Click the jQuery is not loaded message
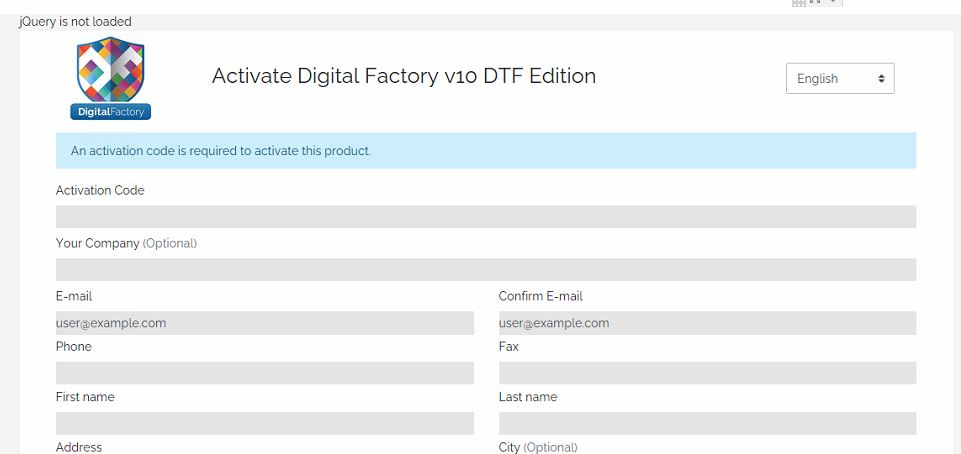The height and width of the screenshot is (454, 961). pyautogui.click(x=75, y=22)
